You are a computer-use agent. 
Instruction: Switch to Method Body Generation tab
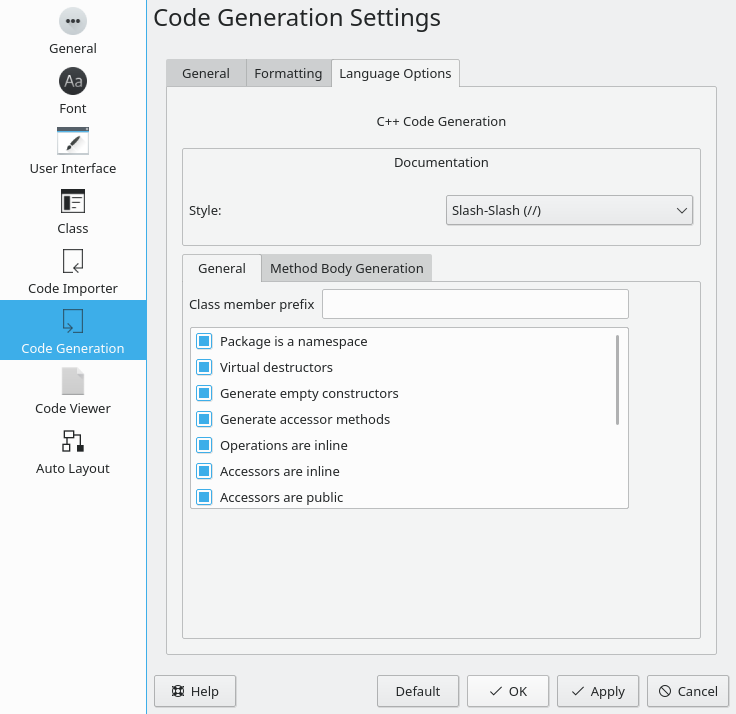pos(346,269)
